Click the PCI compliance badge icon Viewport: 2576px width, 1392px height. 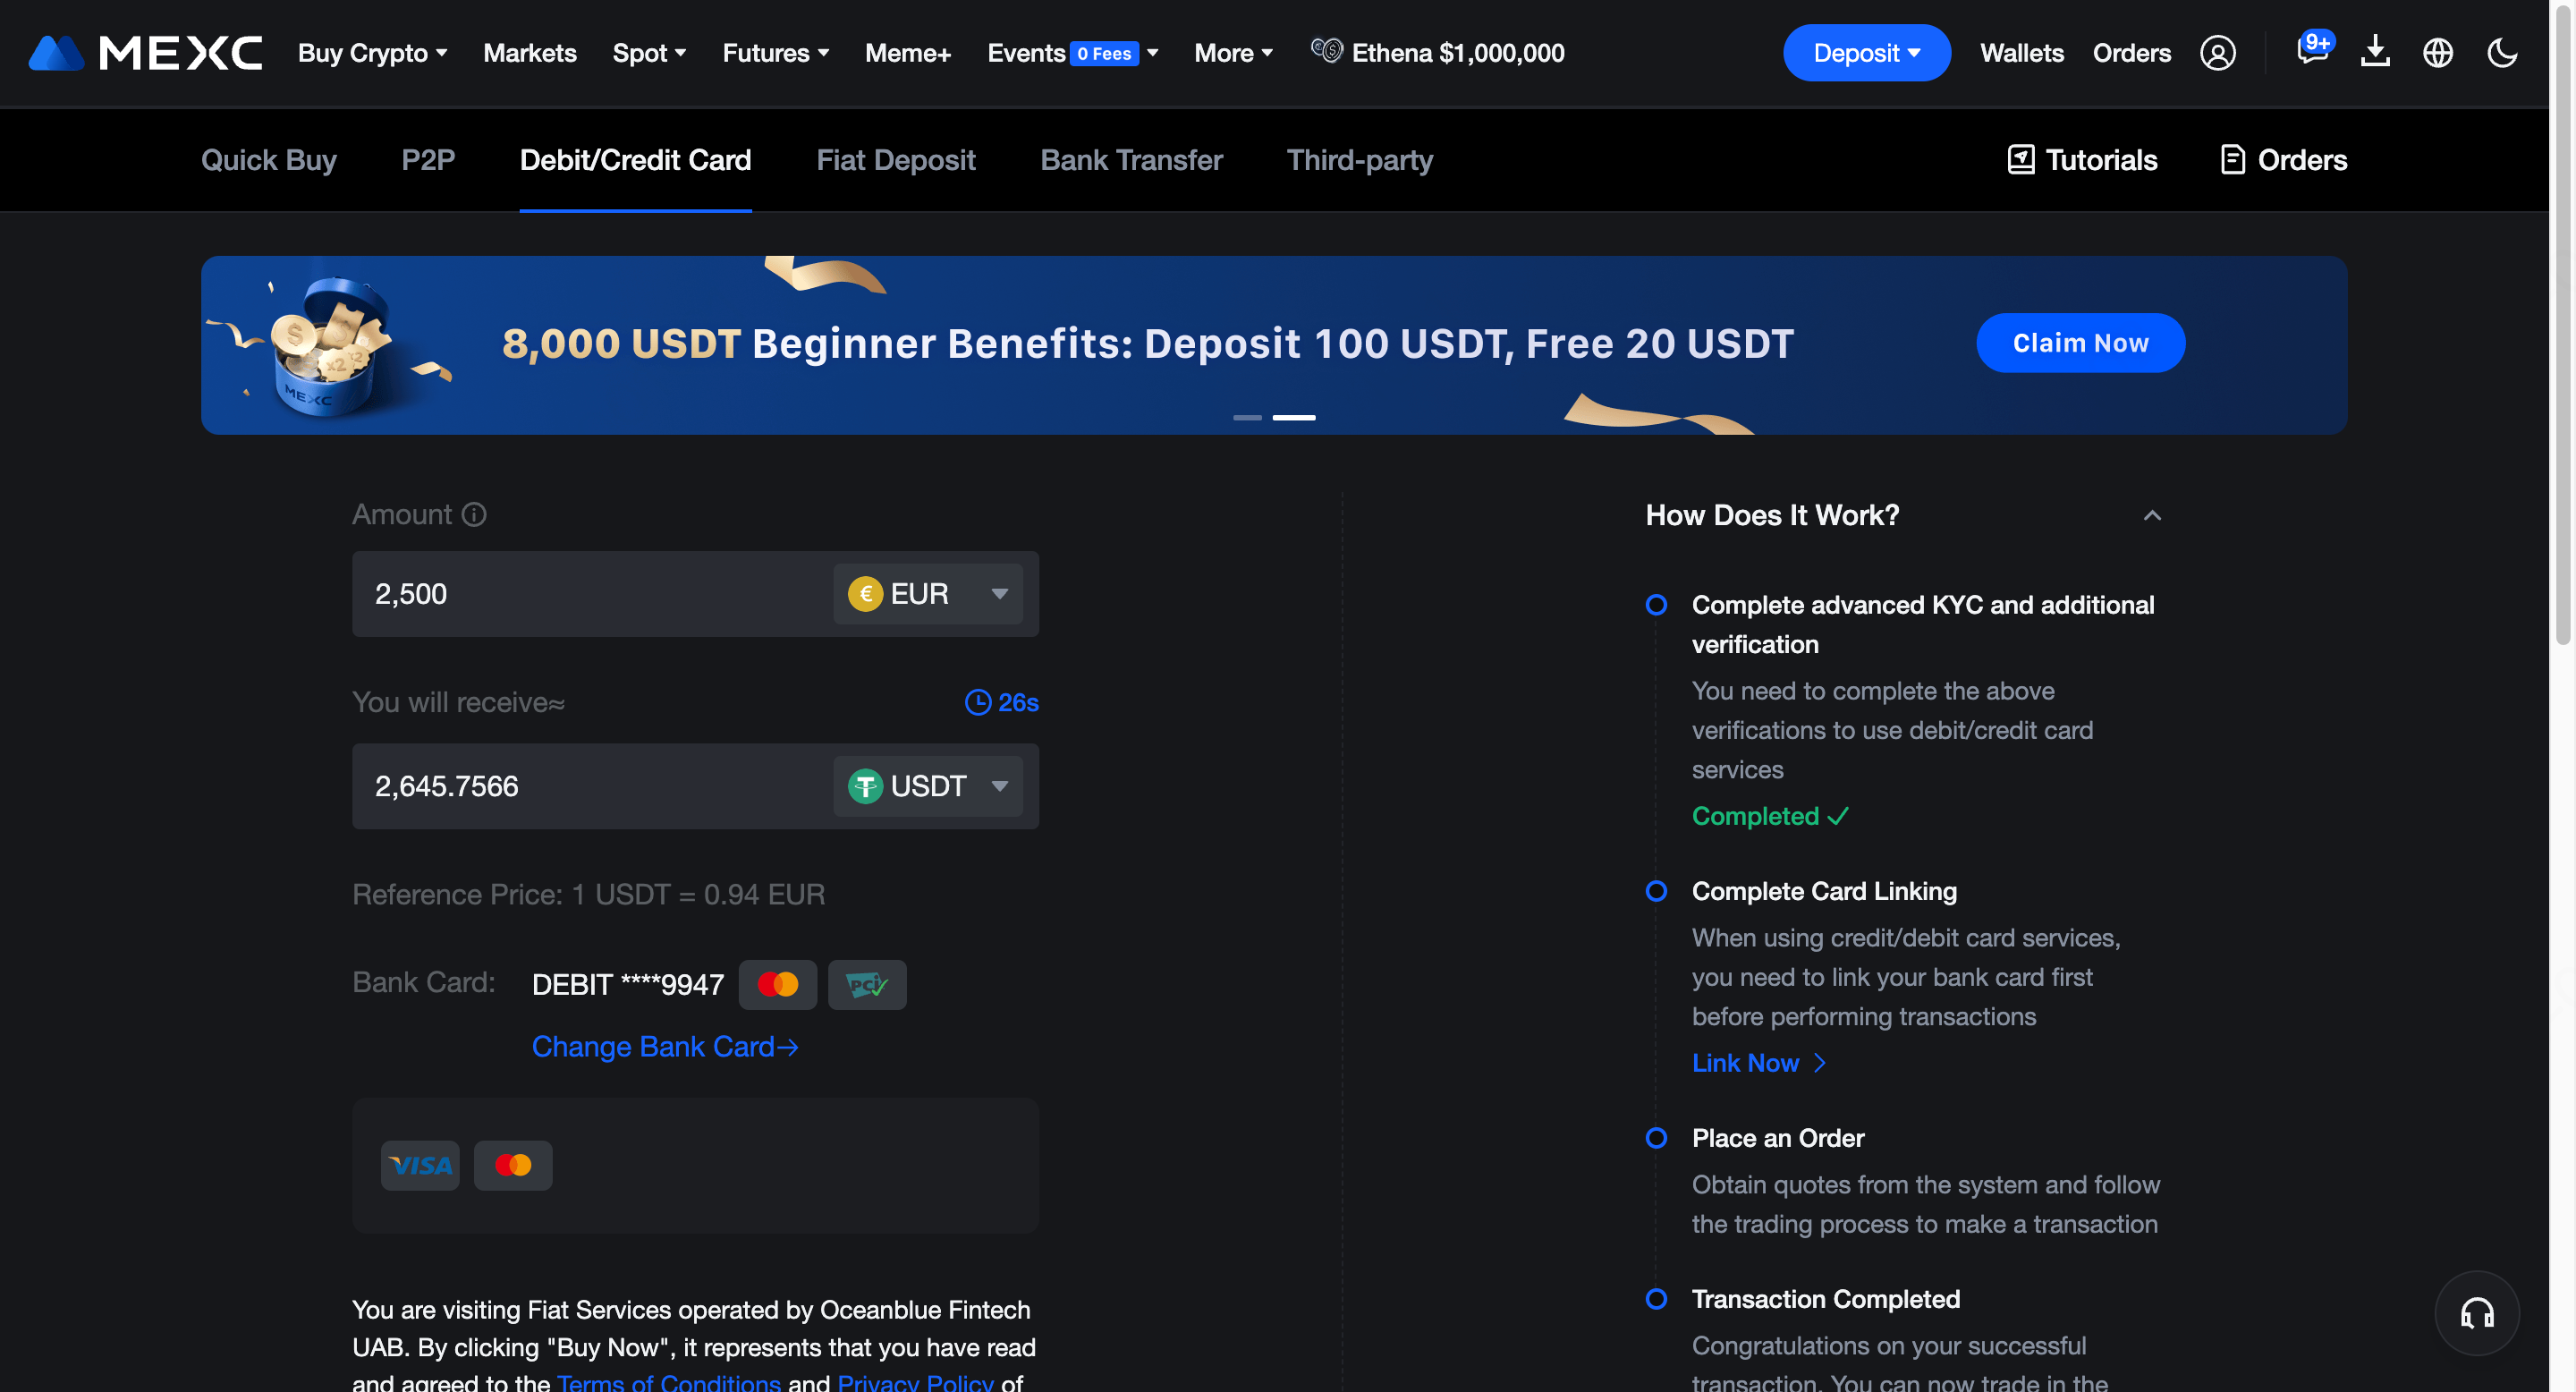click(867, 984)
